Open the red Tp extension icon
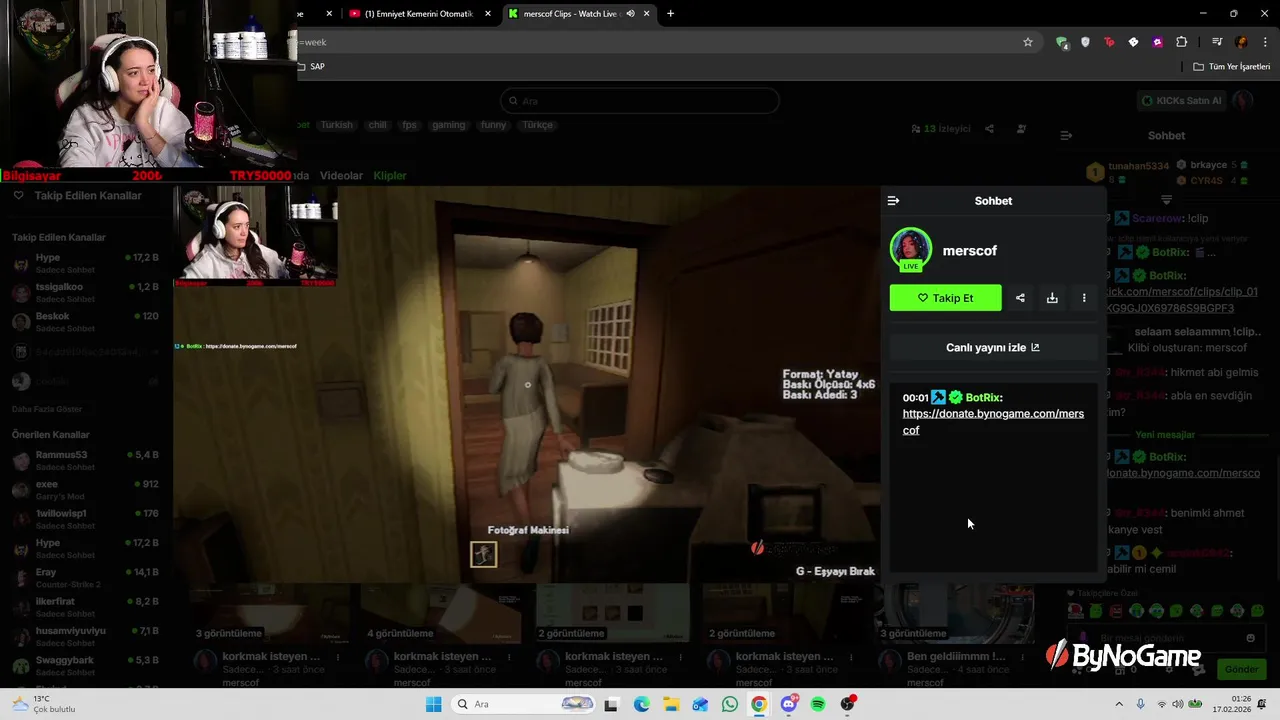1280x720 pixels. coord(1109,42)
